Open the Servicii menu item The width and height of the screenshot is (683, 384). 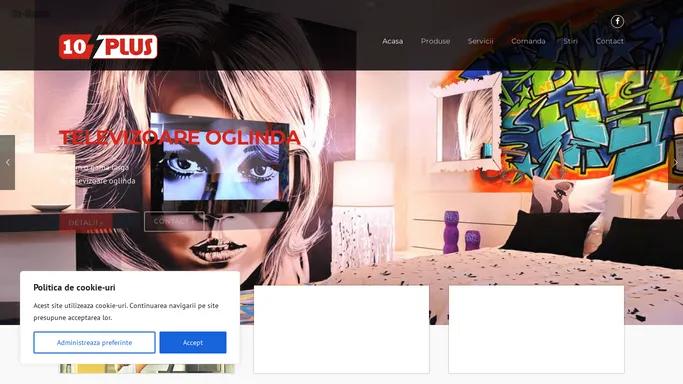tap(480, 41)
